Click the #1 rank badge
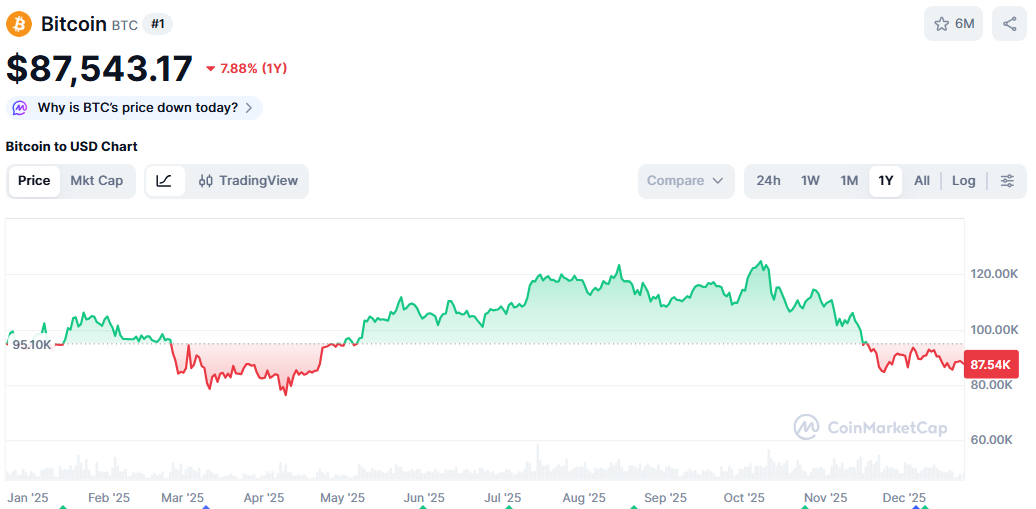Image resolution: width=1036 pixels, height=509 pixels. pyautogui.click(x=158, y=24)
